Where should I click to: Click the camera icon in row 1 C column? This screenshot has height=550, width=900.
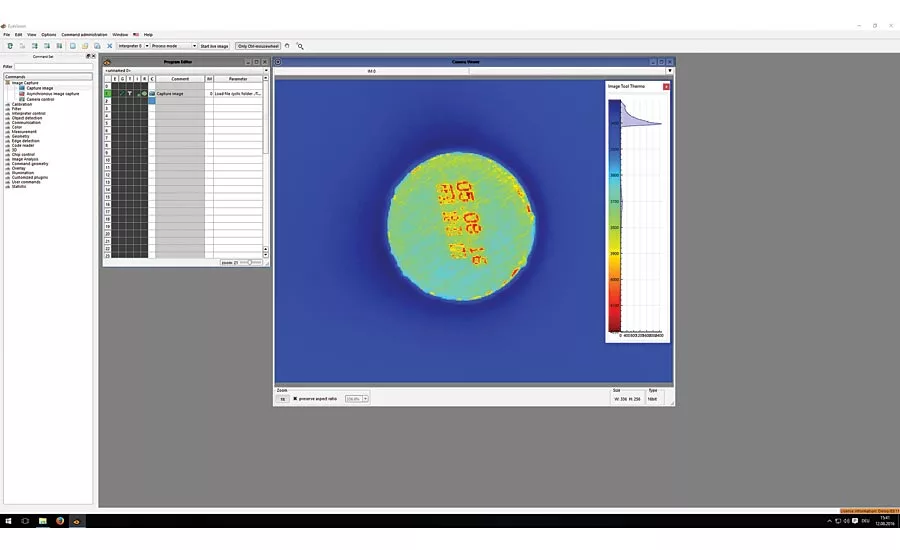(x=152, y=93)
